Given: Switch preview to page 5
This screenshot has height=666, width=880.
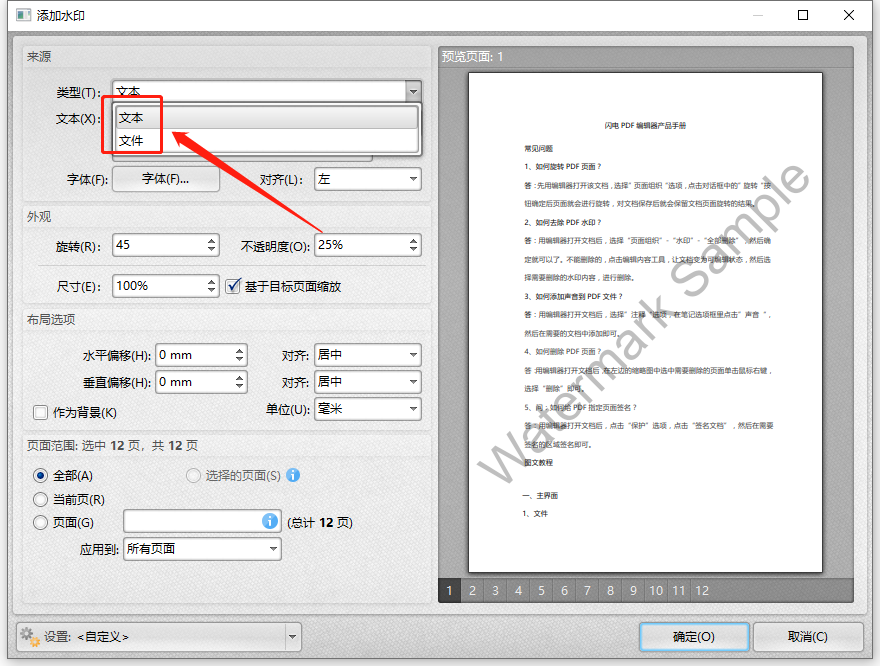Looking at the screenshot, I should (x=542, y=591).
